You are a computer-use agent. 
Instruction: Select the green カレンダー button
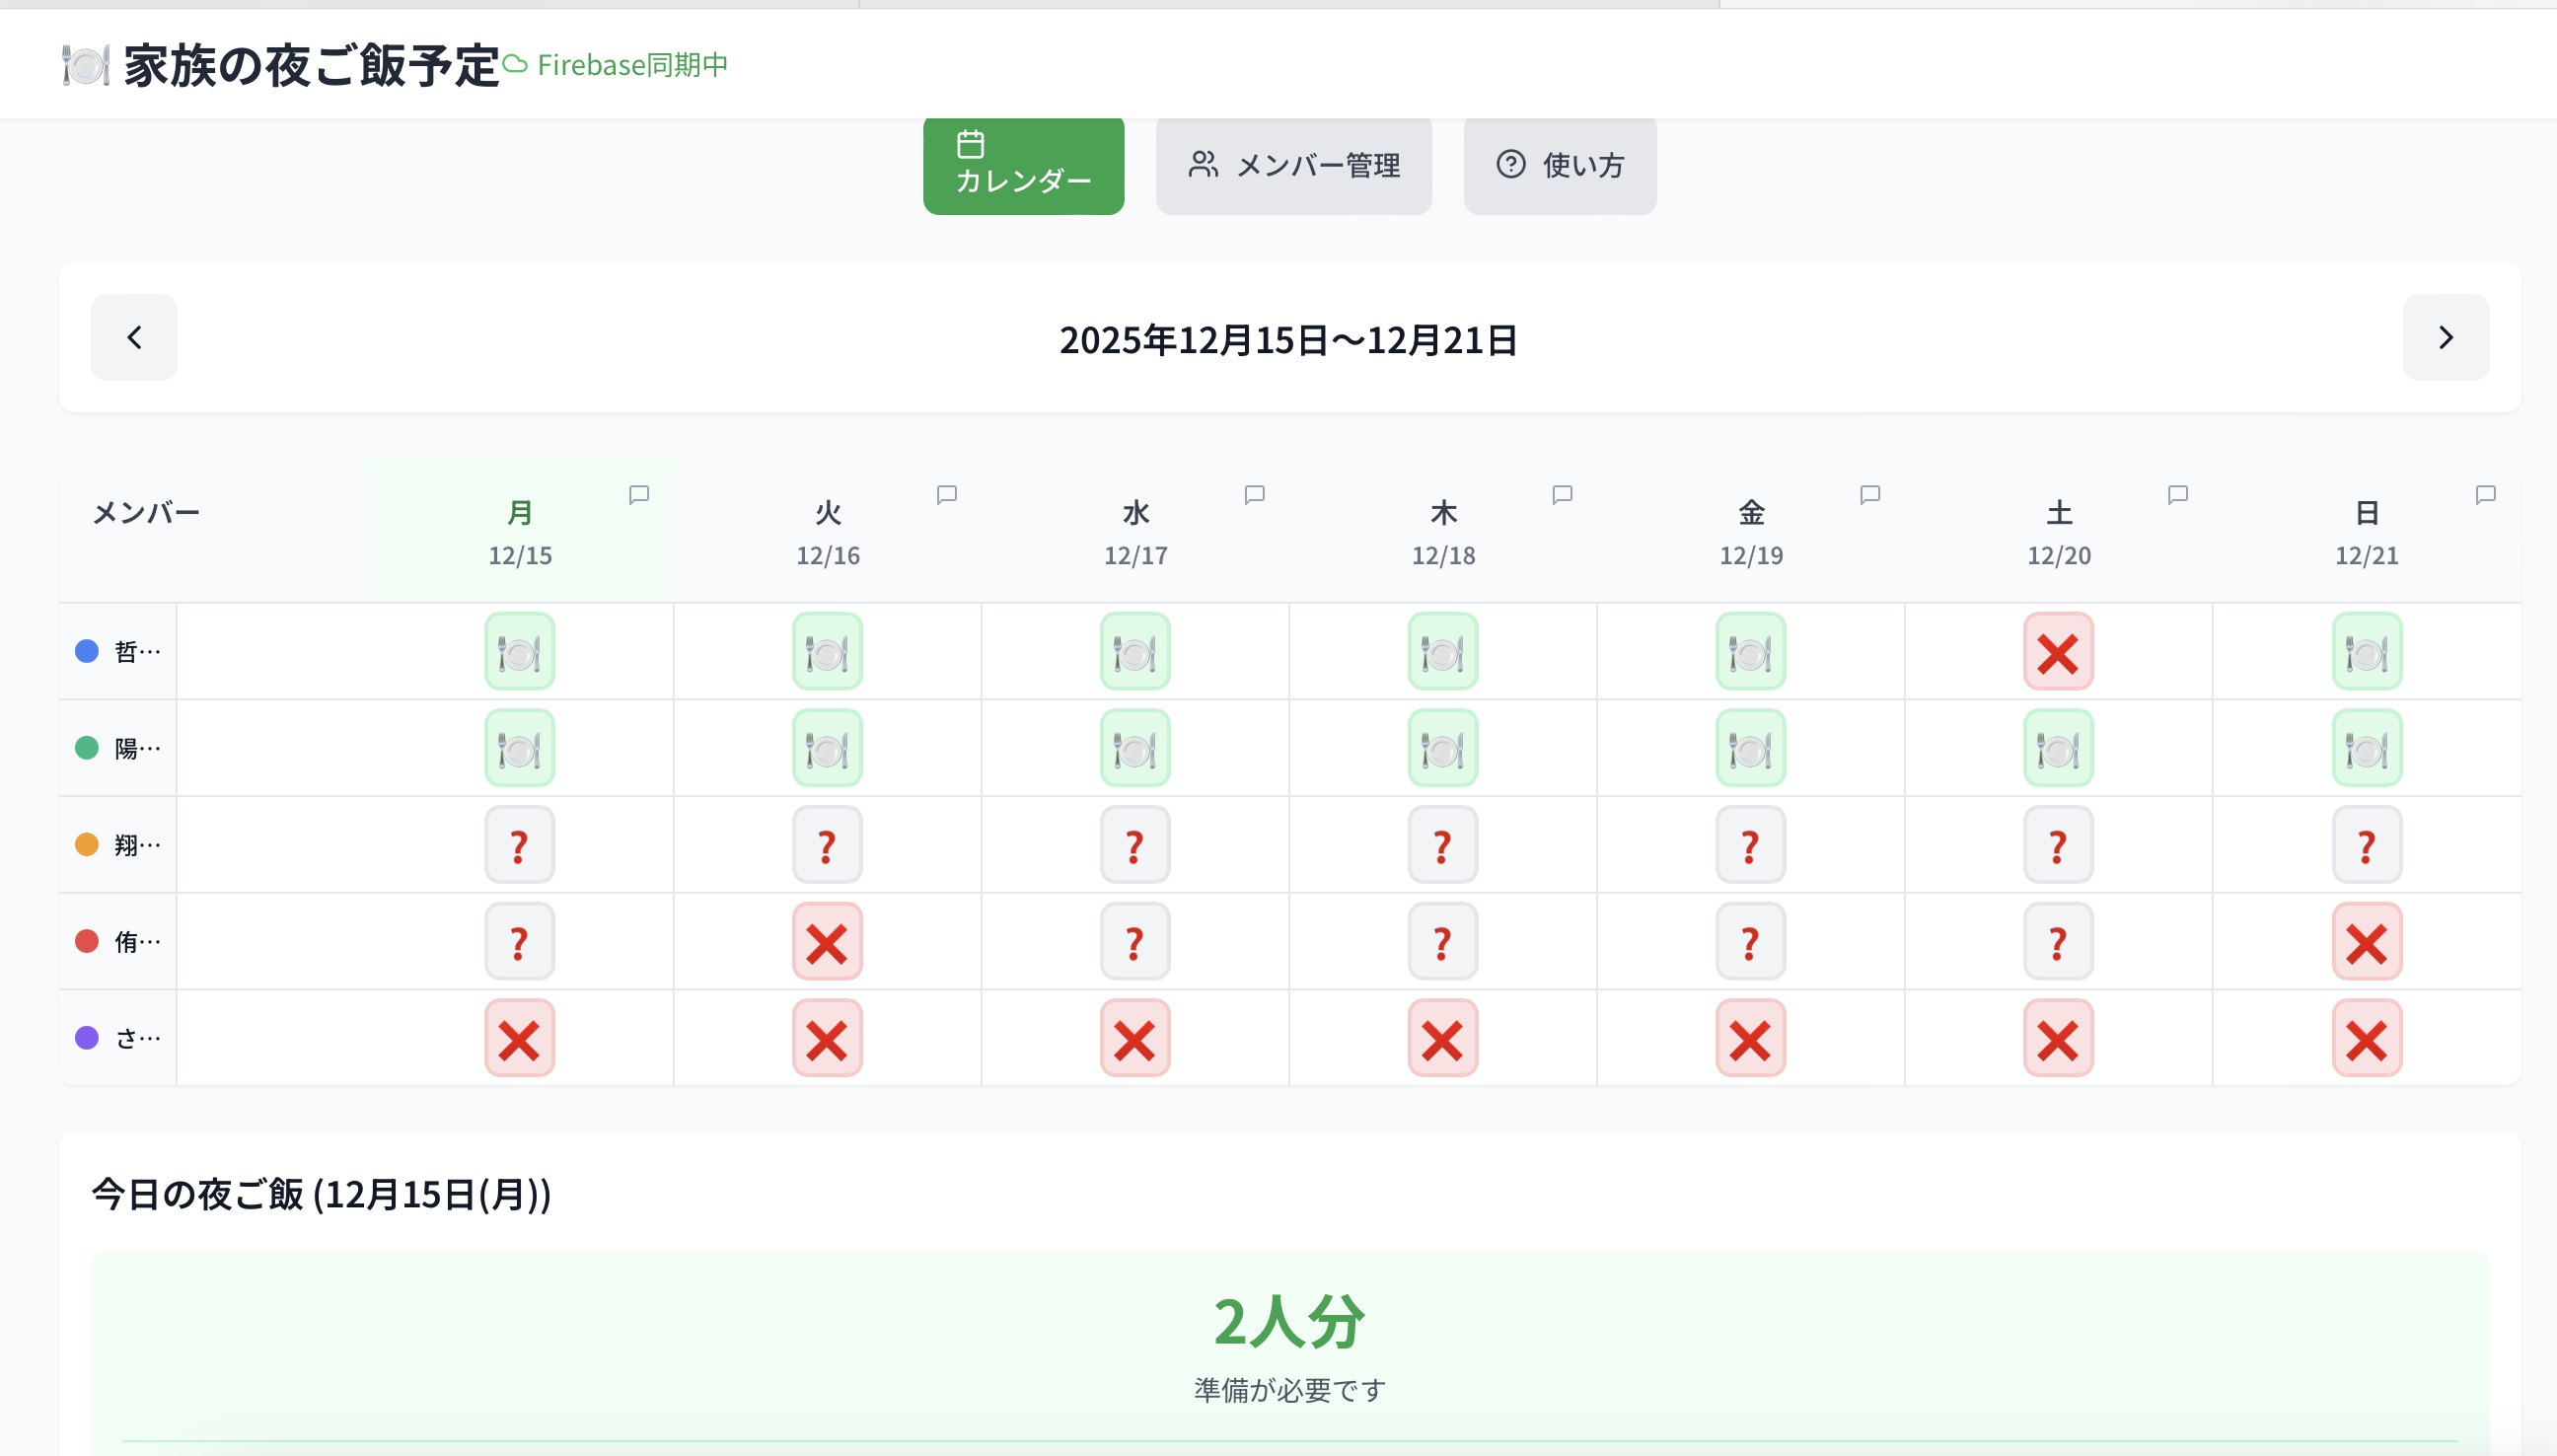pyautogui.click(x=1023, y=165)
